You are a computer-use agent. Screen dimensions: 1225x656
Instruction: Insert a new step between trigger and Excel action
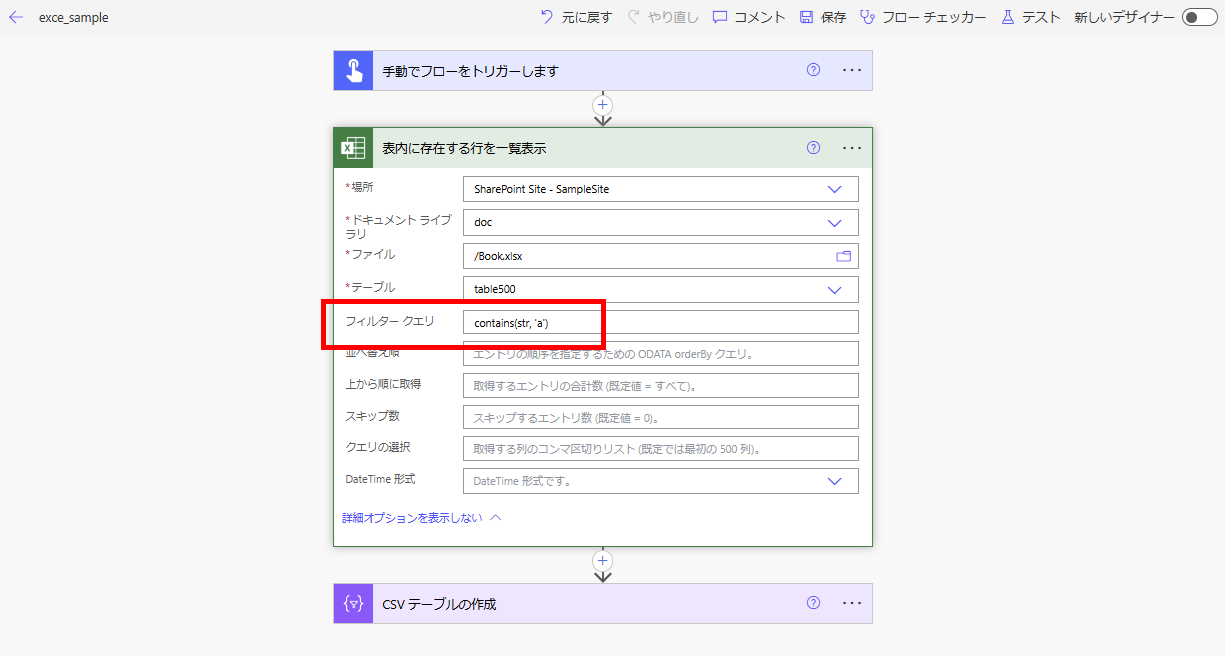point(602,104)
